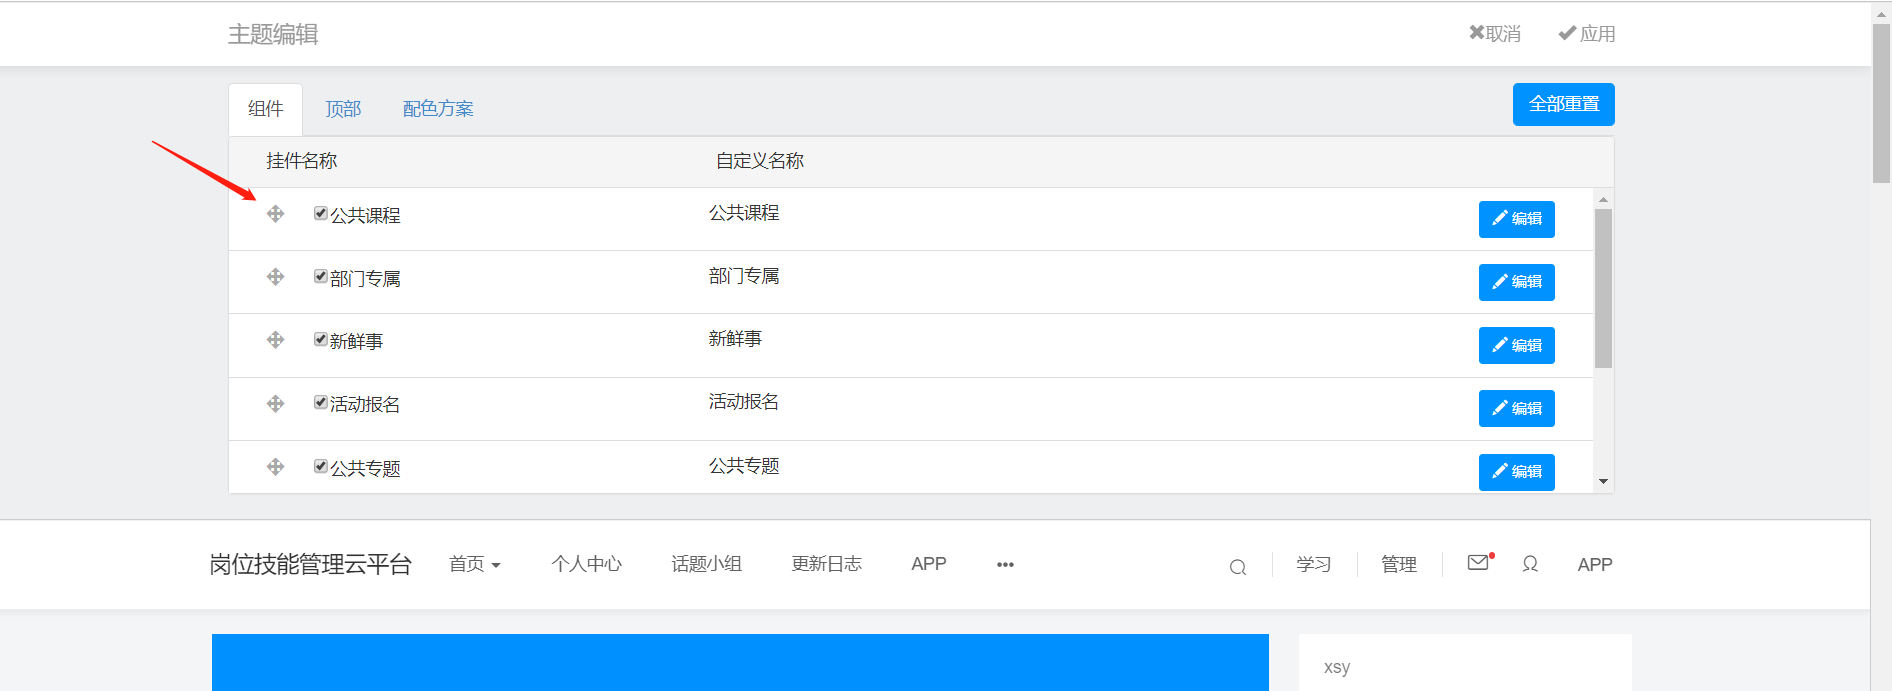
Task: Click the 自定义名称 column header
Action: point(760,161)
